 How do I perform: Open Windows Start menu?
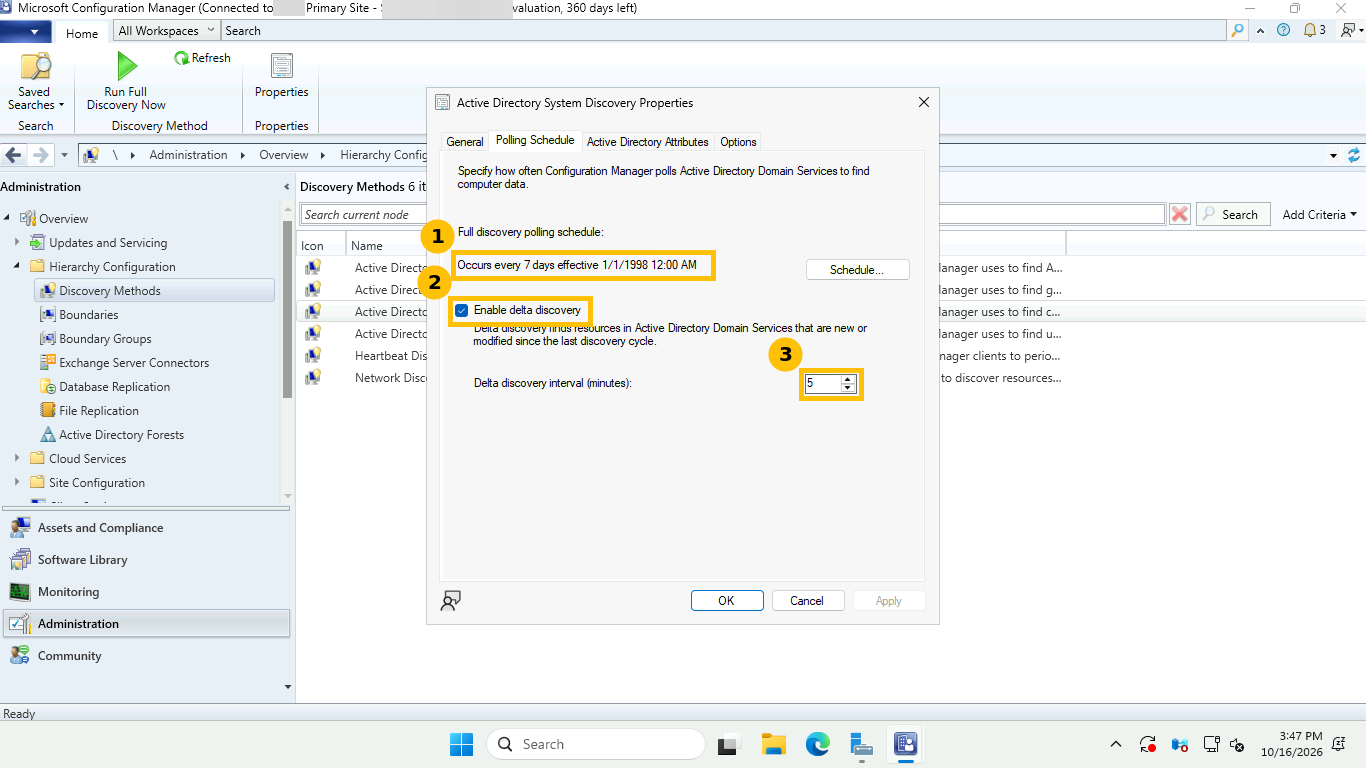pos(461,744)
